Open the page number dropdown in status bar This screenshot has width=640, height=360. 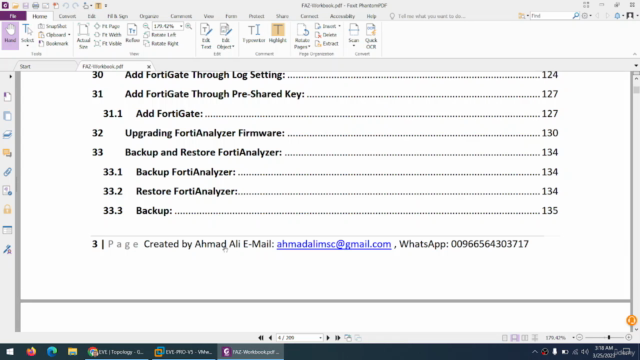pos(320,338)
